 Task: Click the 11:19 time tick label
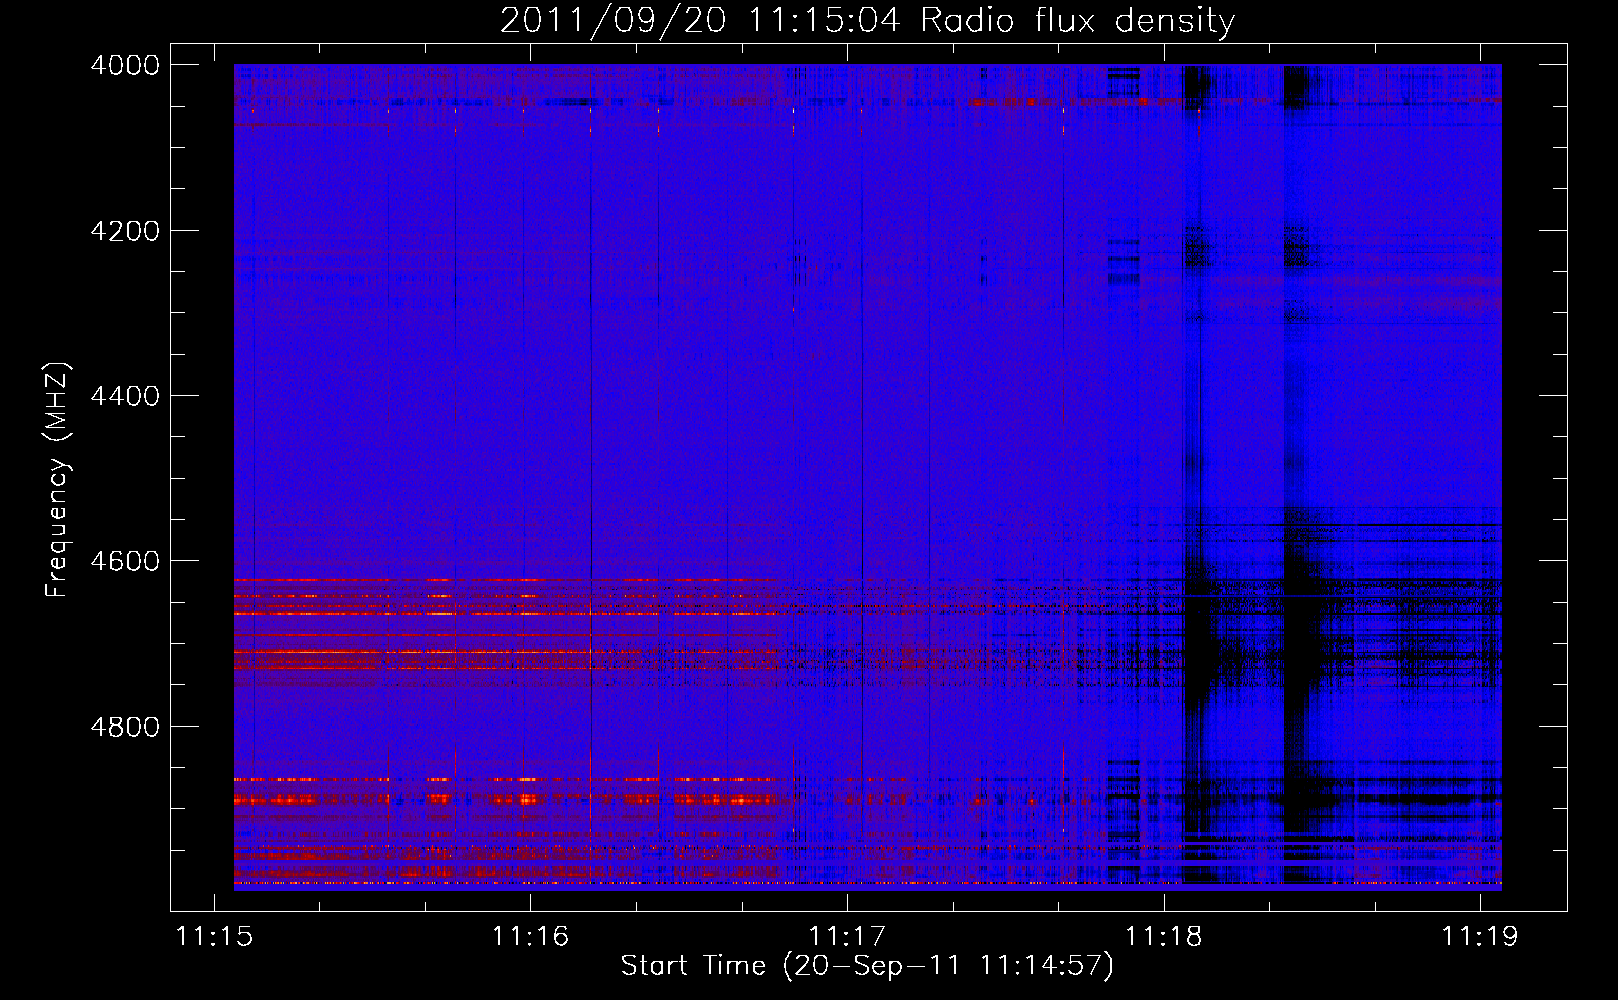1479,936
